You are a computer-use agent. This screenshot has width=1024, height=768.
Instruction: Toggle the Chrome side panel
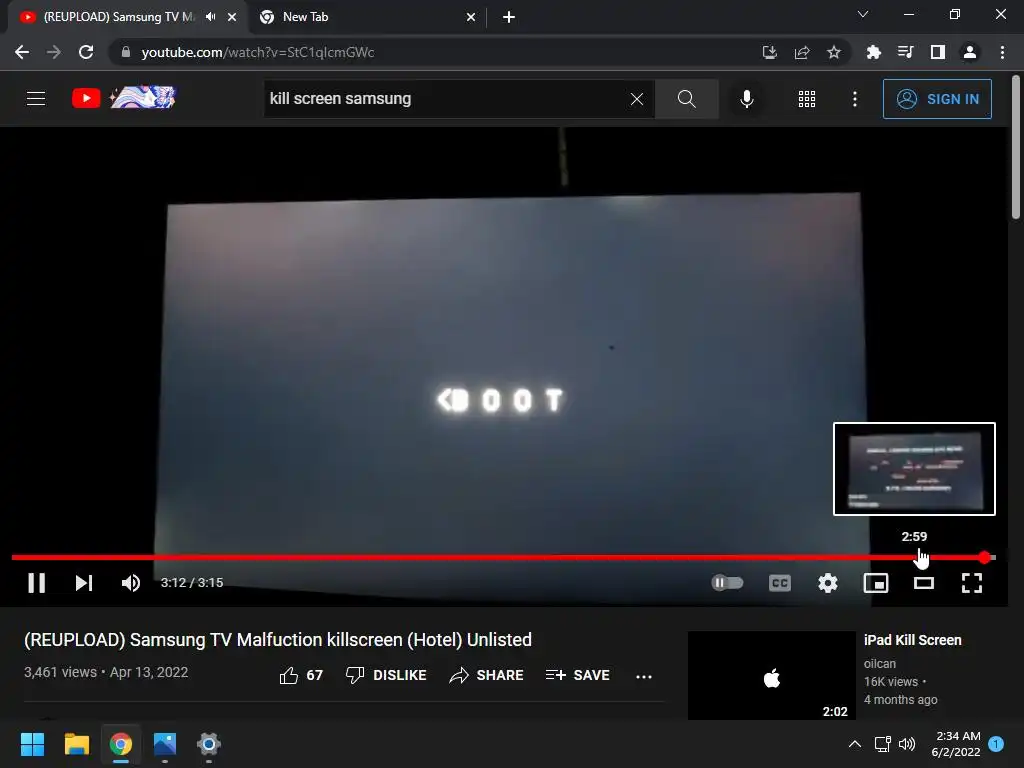click(937, 52)
